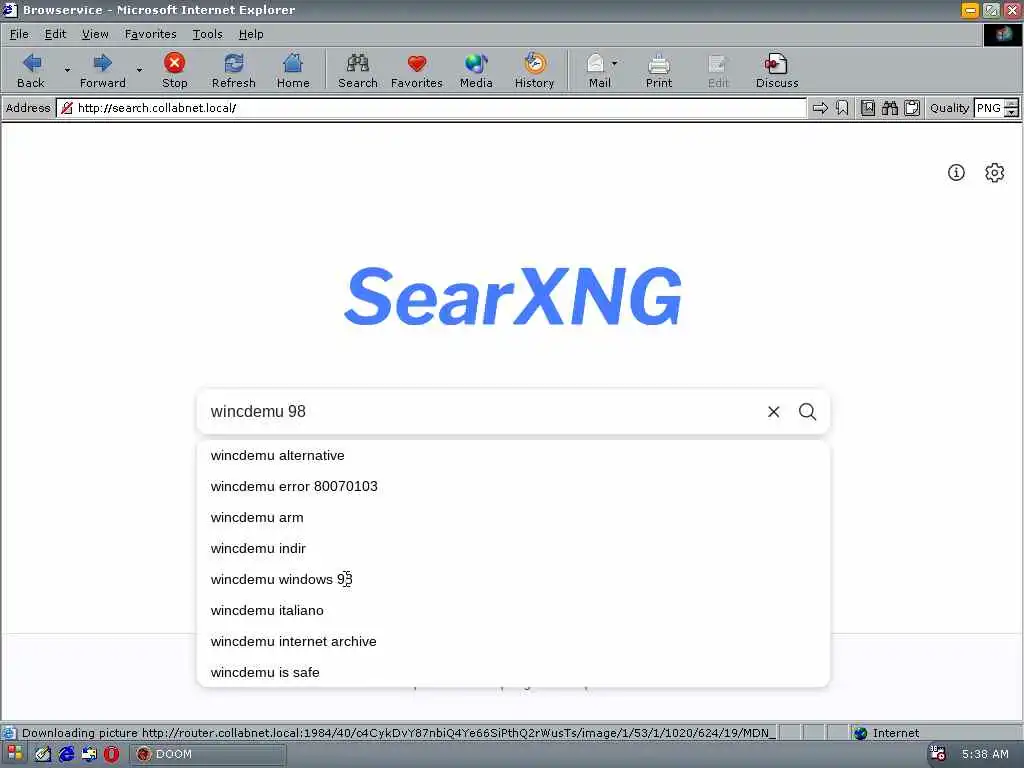The height and width of the screenshot is (768, 1024).
Task: Select suggestion 'wincdemu is safe'
Action: (x=513, y=672)
